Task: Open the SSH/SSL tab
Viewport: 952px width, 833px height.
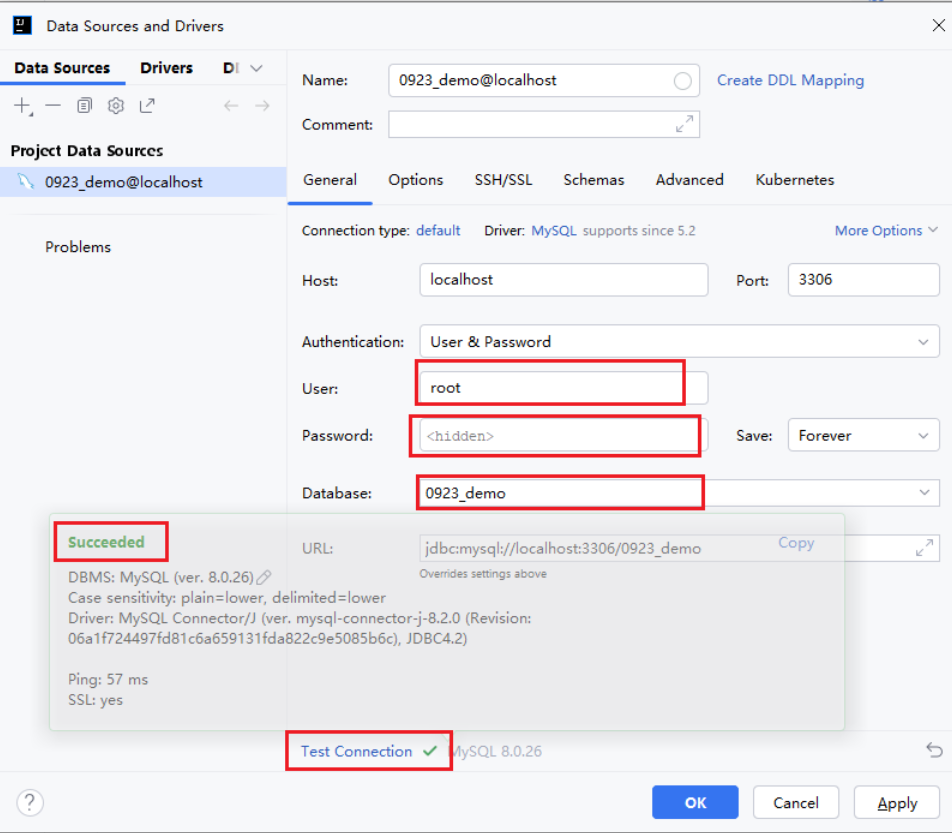Action: (503, 180)
